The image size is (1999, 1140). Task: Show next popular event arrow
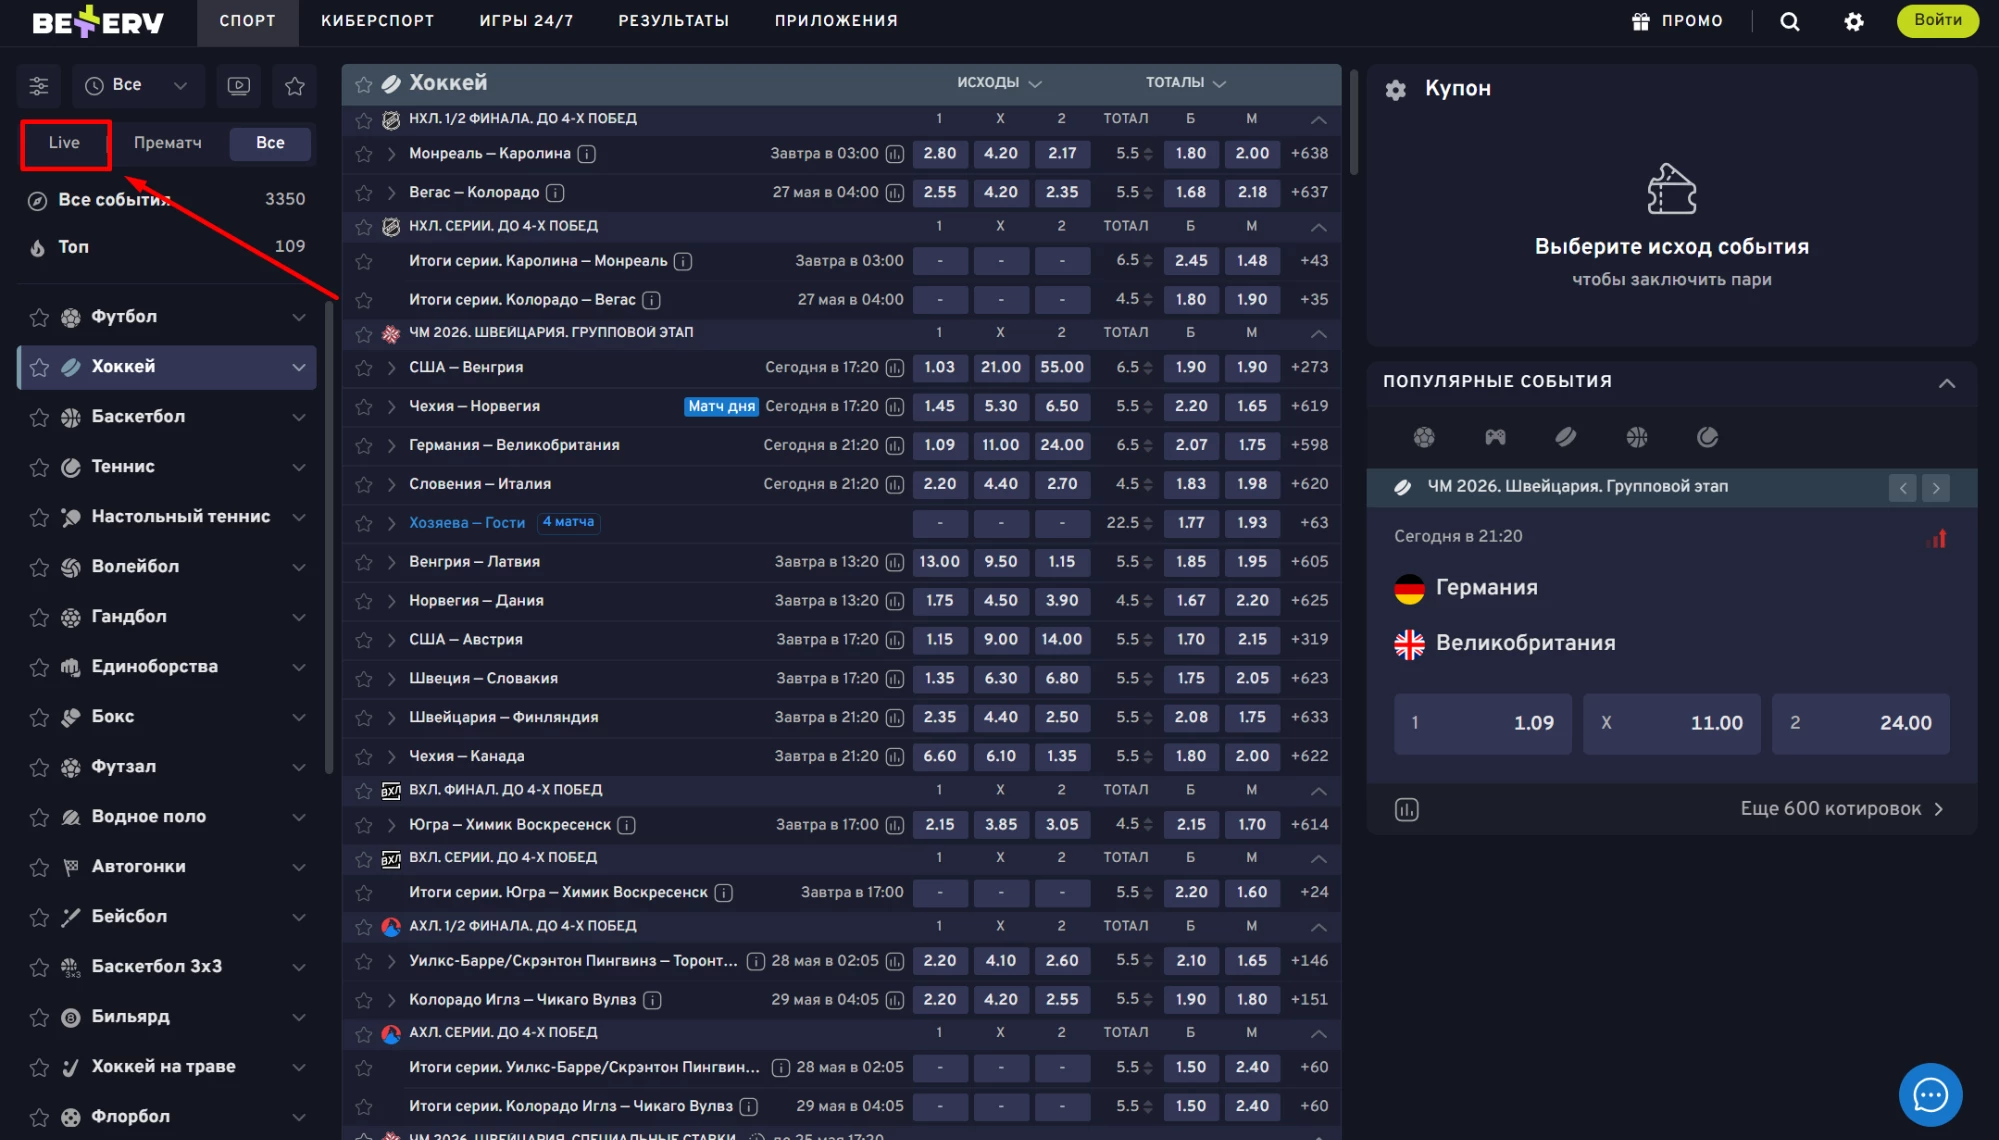[x=1936, y=488]
